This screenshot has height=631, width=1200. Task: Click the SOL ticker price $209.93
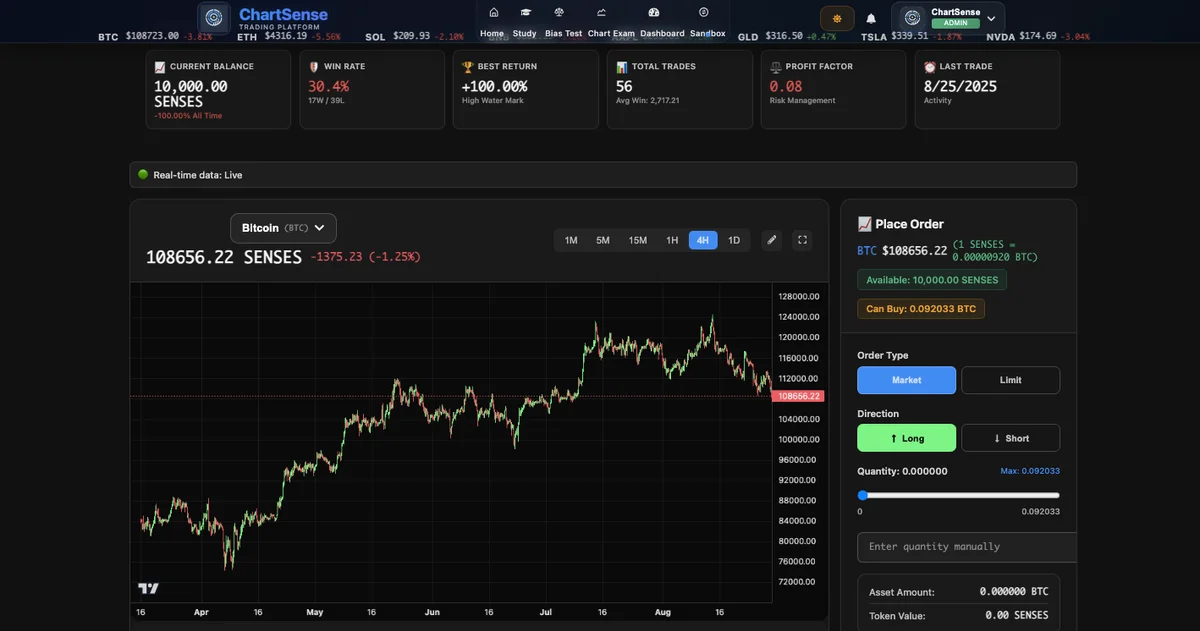pyautogui.click(x=412, y=36)
